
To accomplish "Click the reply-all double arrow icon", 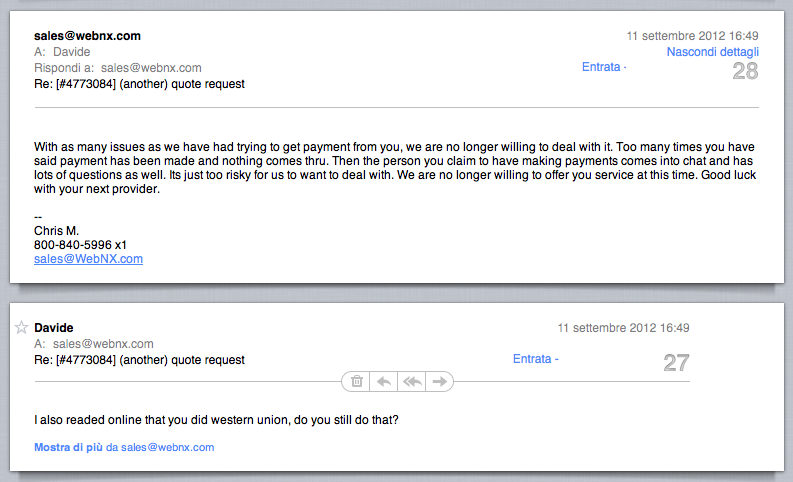I will click(x=412, y=381).
